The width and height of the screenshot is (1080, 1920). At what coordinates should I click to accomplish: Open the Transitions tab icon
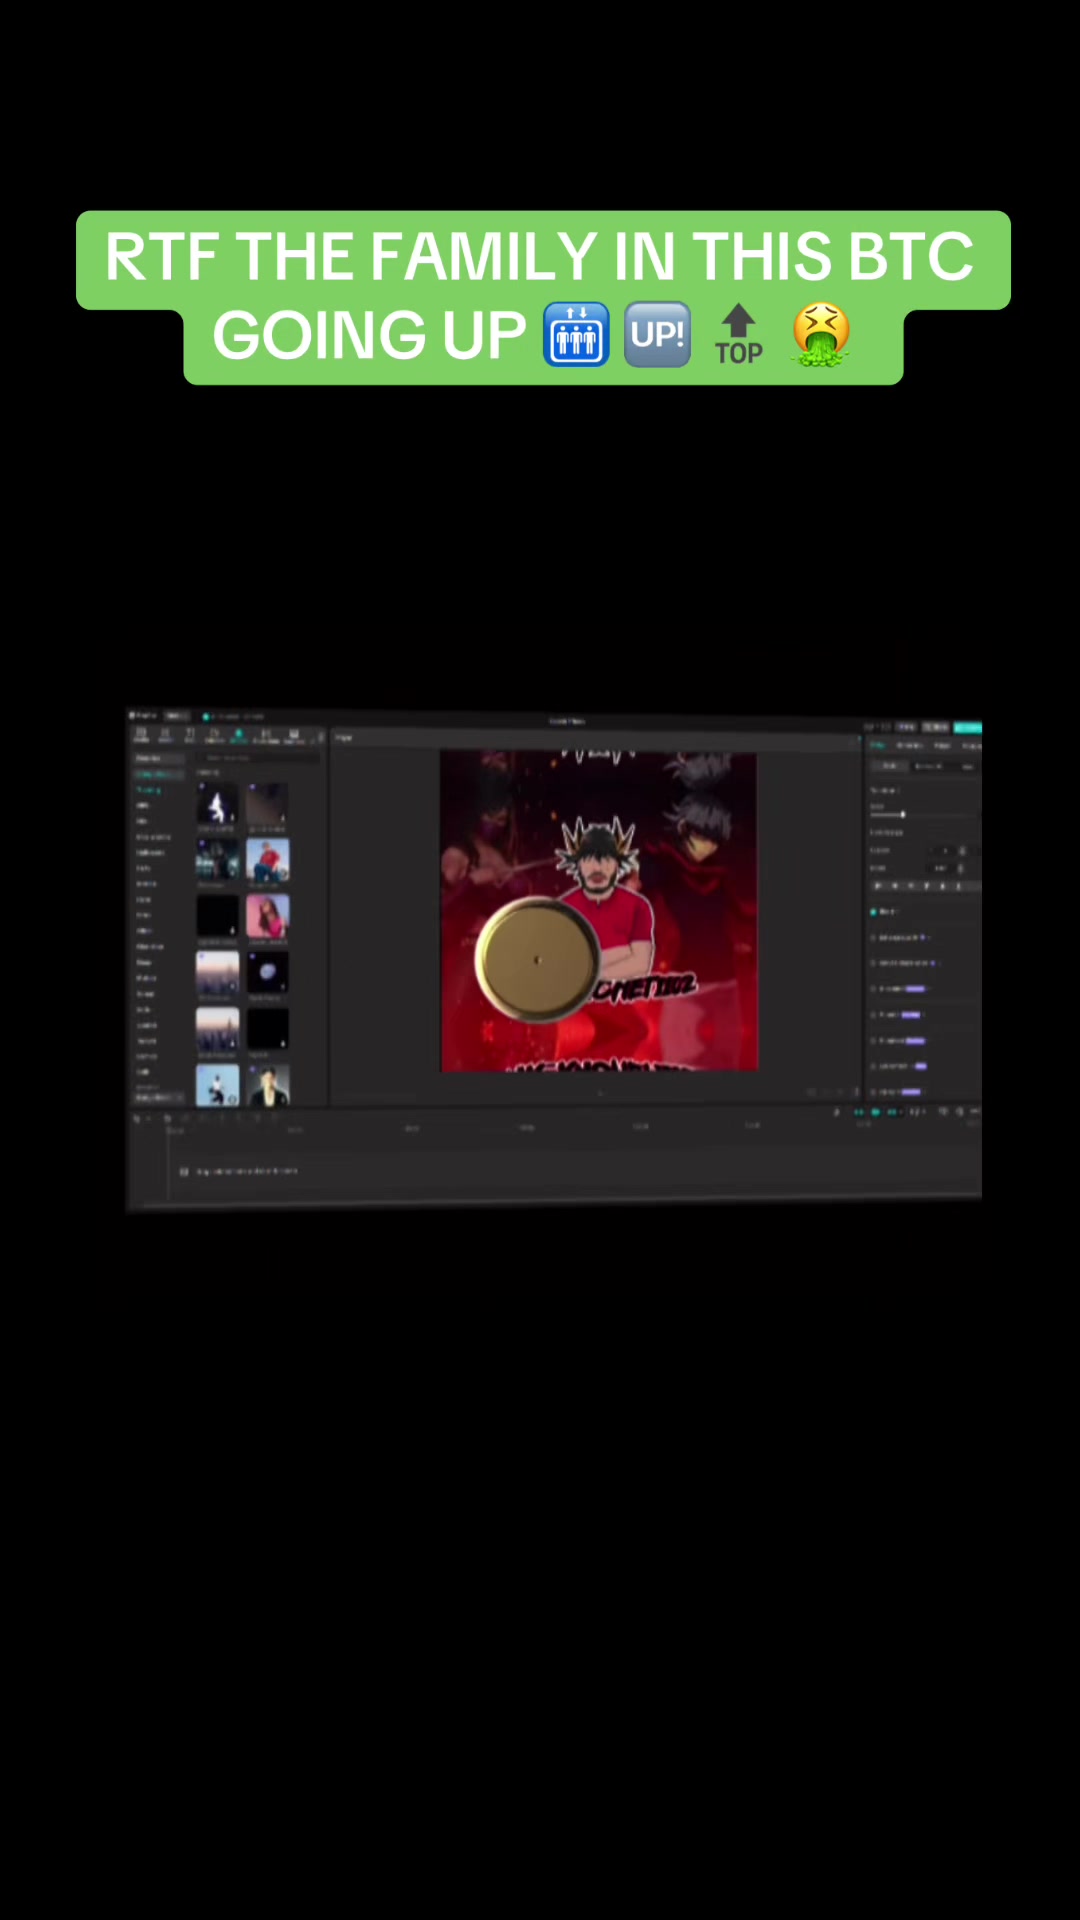click(x=266, y=735)
